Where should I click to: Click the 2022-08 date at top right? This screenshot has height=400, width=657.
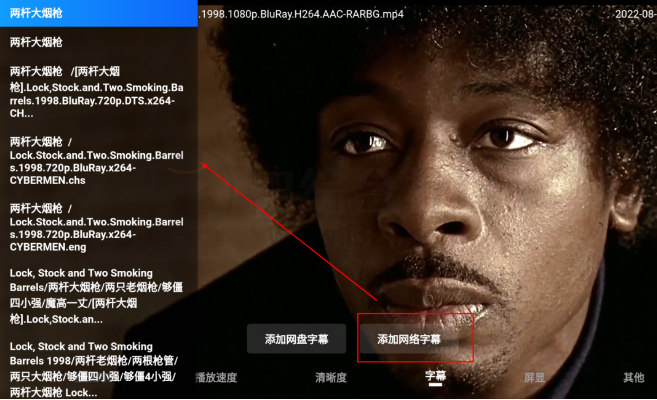coord(636,14)
